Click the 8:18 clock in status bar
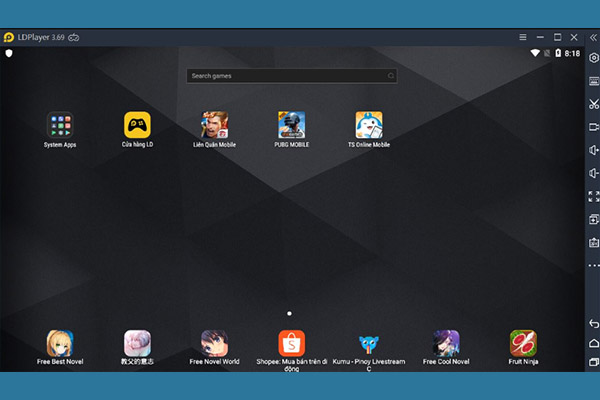600x400 pixels. [x=572, y=53]
